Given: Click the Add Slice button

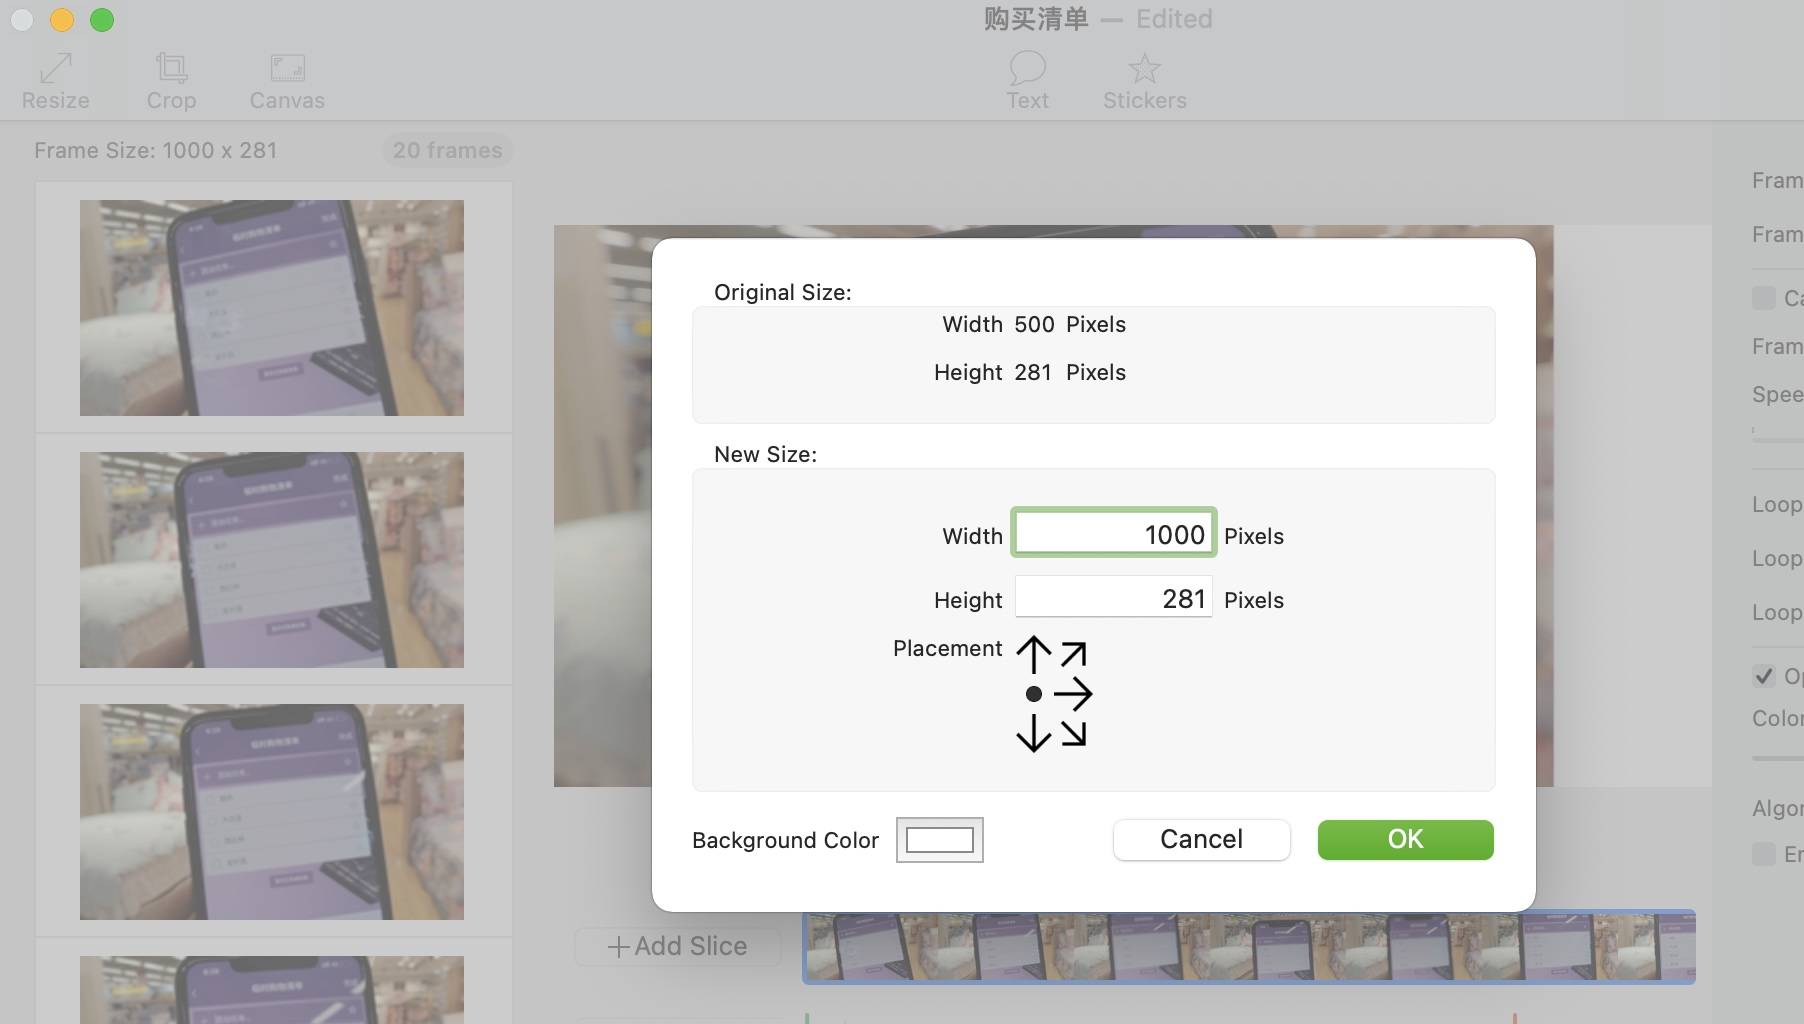Looking at the screenshot, I should [677, 945].
